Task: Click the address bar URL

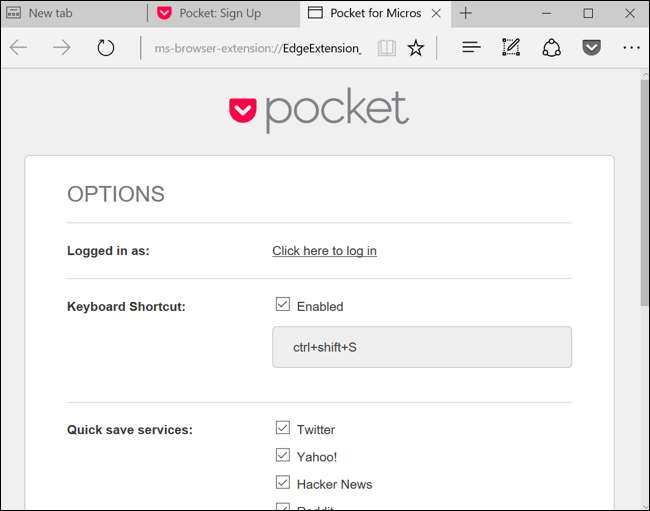Action: 250,48
